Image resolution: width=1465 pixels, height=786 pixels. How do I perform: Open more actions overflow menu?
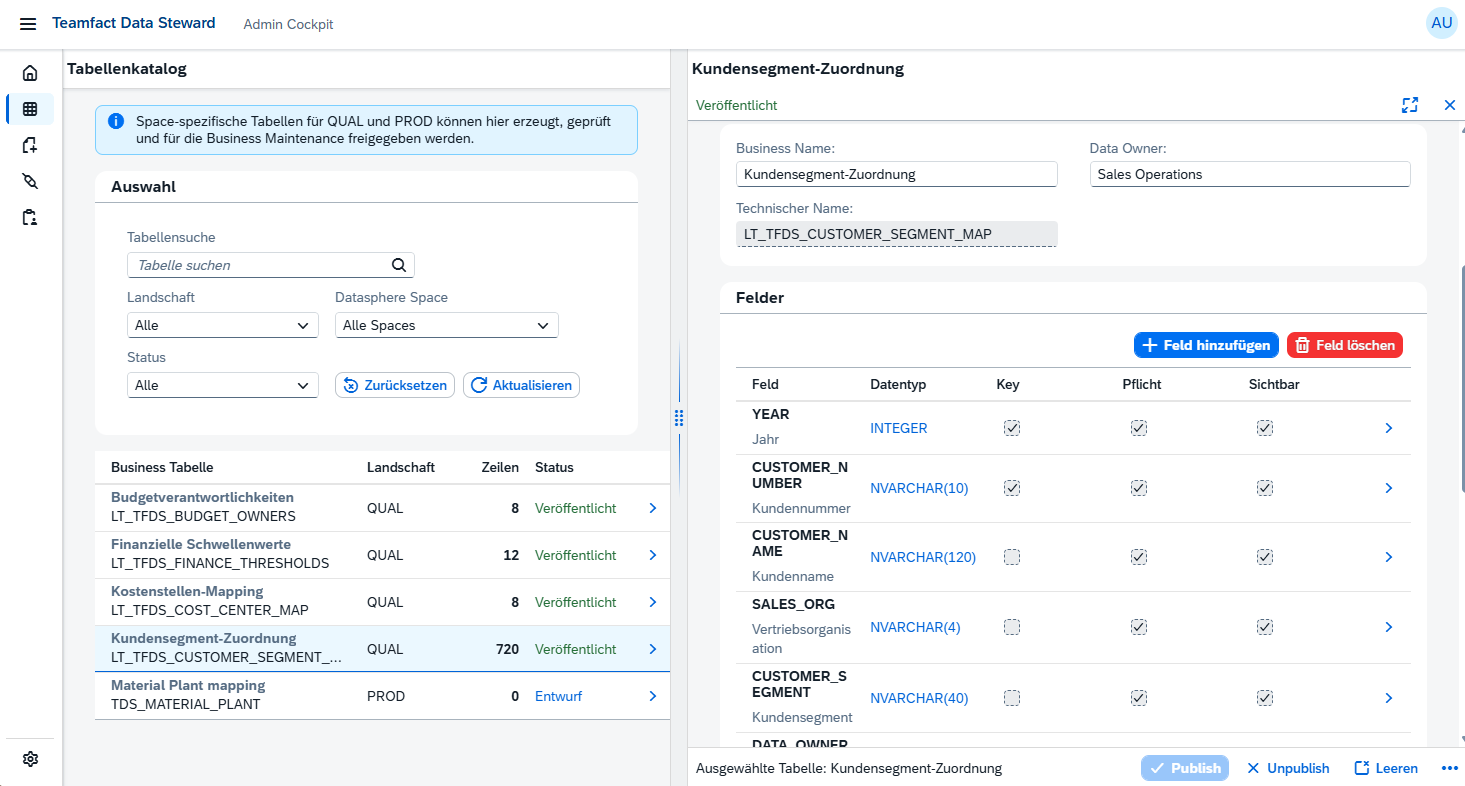(1450, 768)
